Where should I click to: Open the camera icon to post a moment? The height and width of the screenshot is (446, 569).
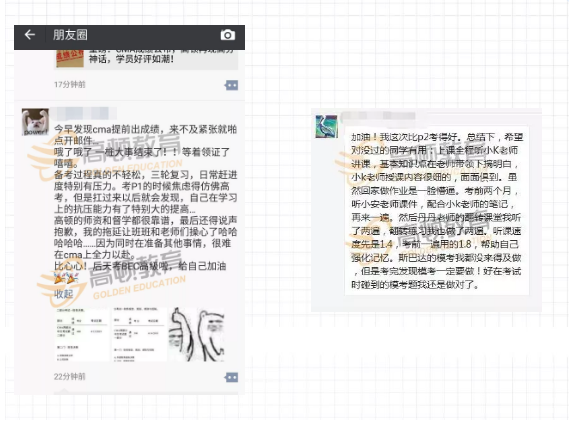point(228,35)
